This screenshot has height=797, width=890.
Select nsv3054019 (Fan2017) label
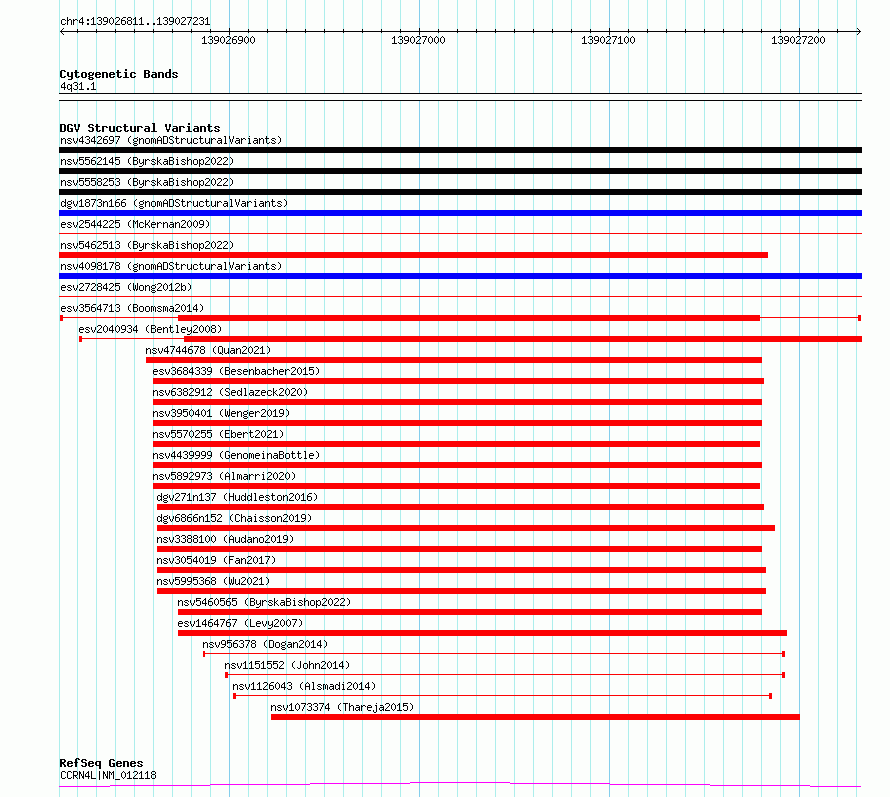[216, 560]
